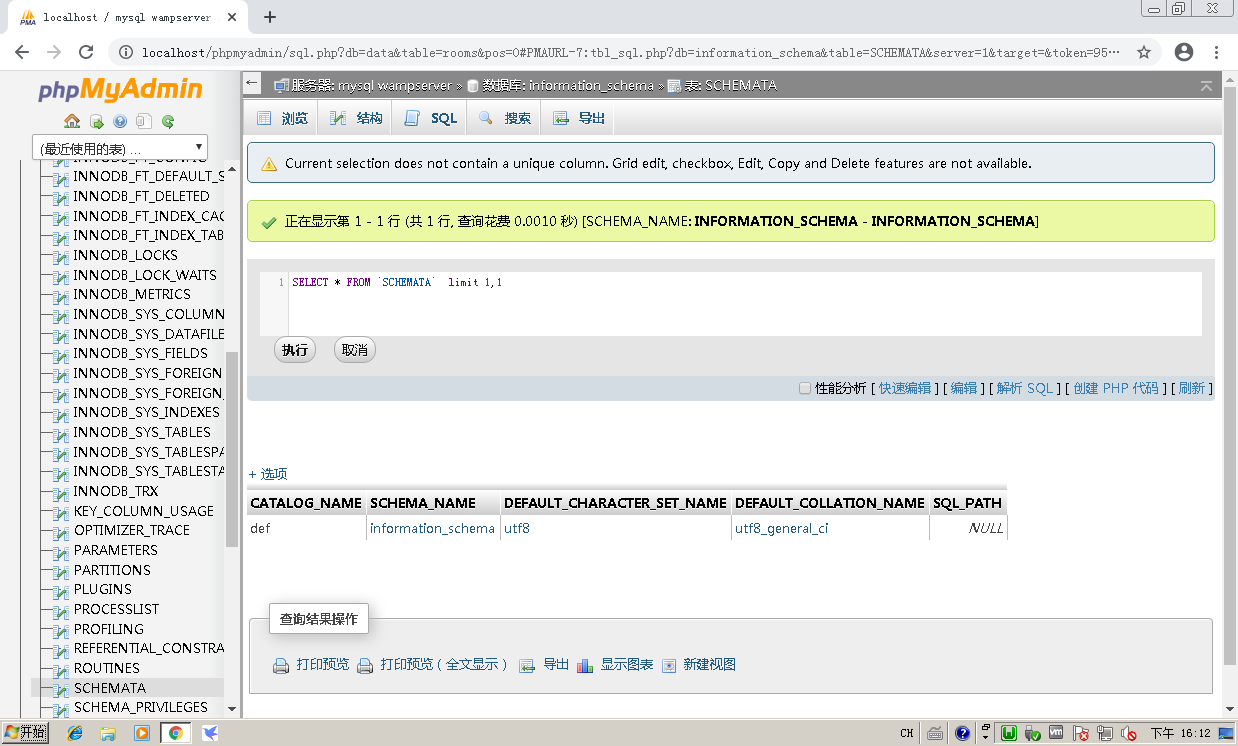The image size is (1238, 746).
Task: Expand the 选项 options link
Action: [268, 474]
